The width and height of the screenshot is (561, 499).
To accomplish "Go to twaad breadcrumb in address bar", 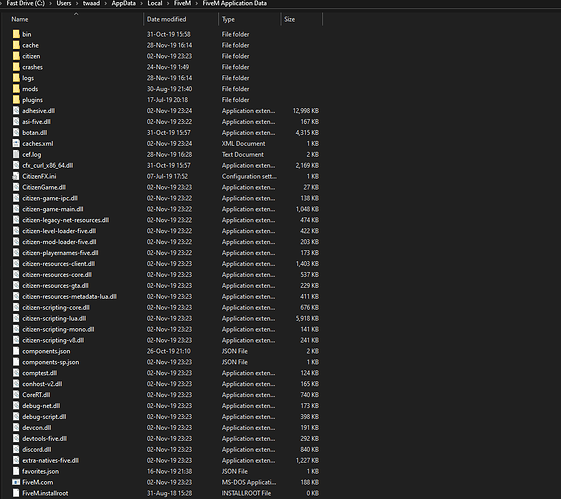I will (92, 3).
